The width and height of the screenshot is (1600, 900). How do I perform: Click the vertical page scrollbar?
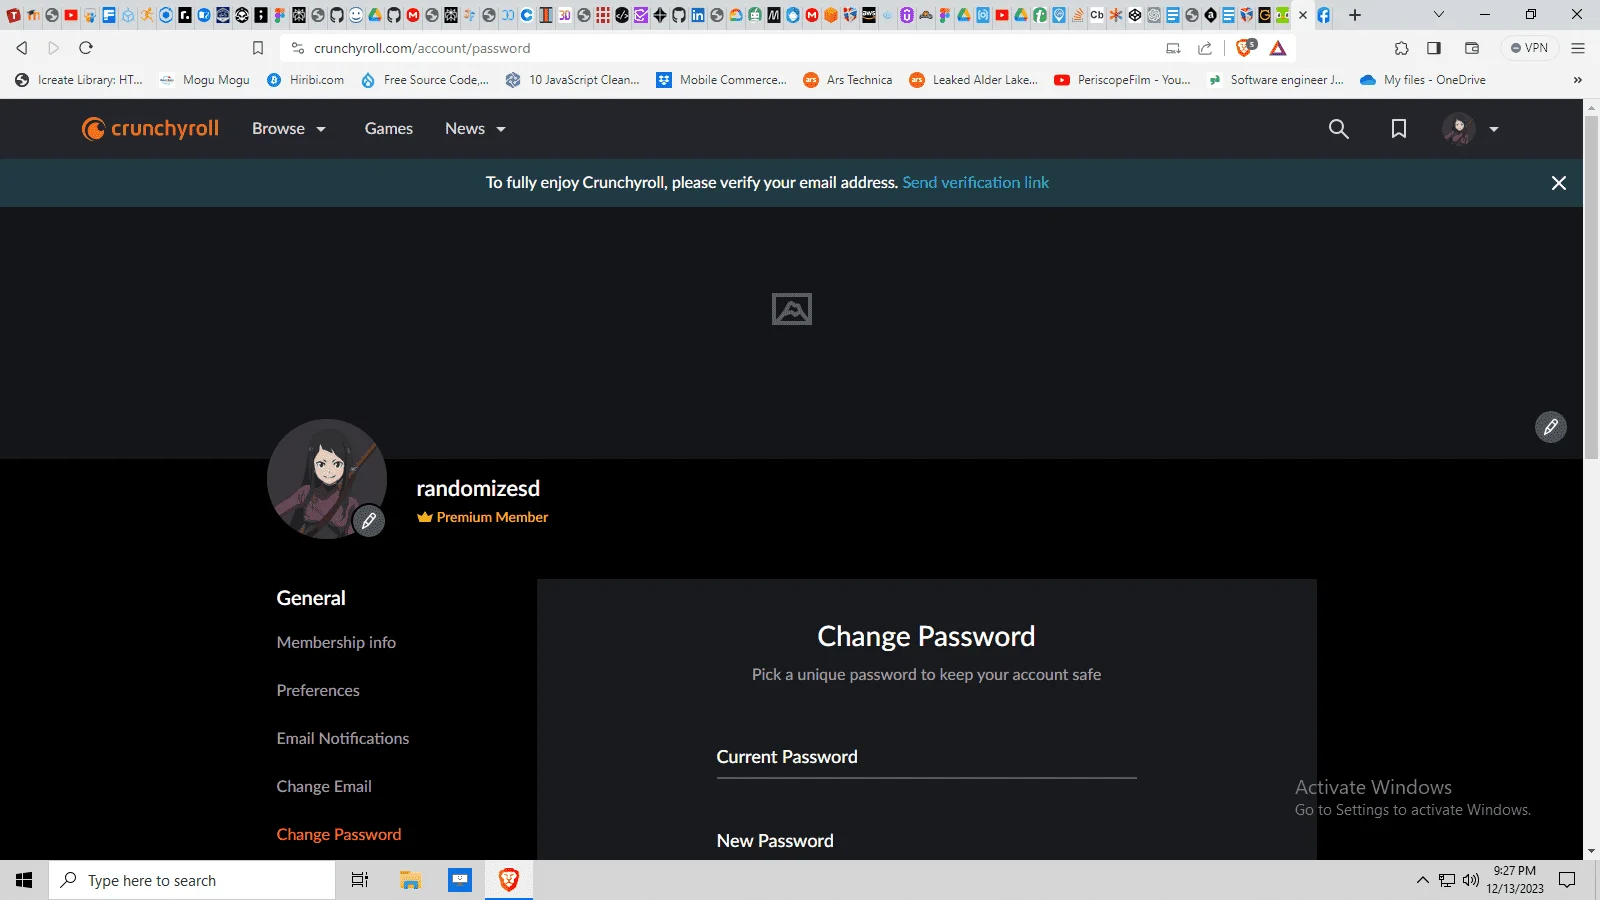pyautogui.click(x=1591, y=288)
